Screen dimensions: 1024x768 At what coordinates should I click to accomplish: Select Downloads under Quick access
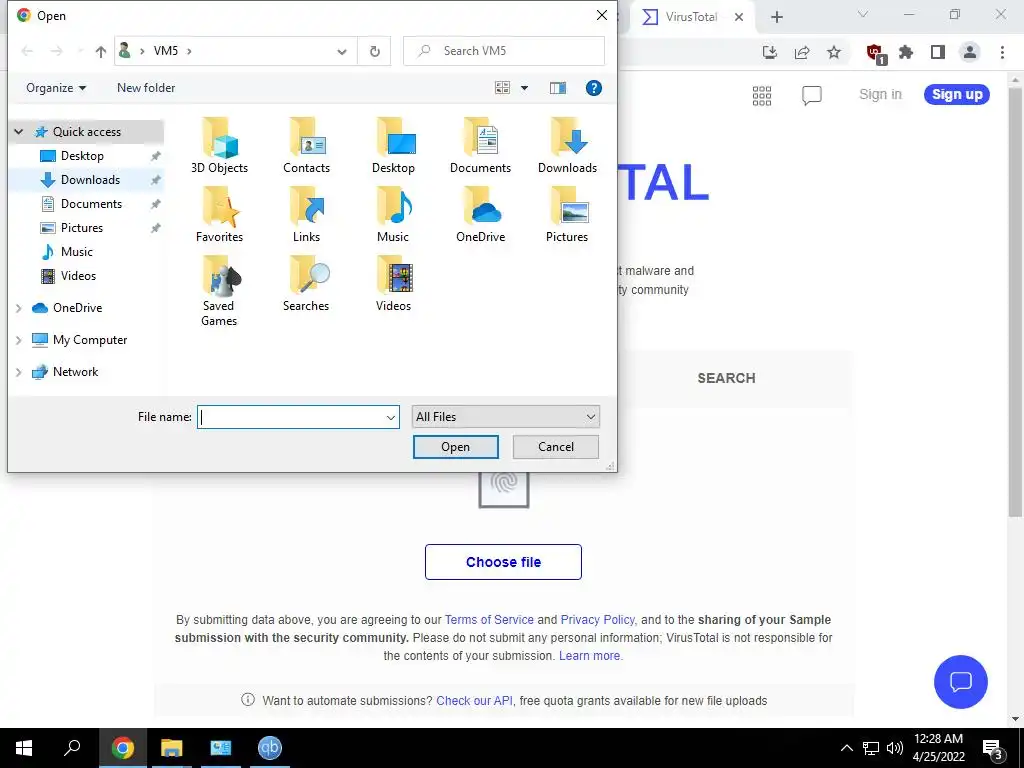[x=90, y=180]
